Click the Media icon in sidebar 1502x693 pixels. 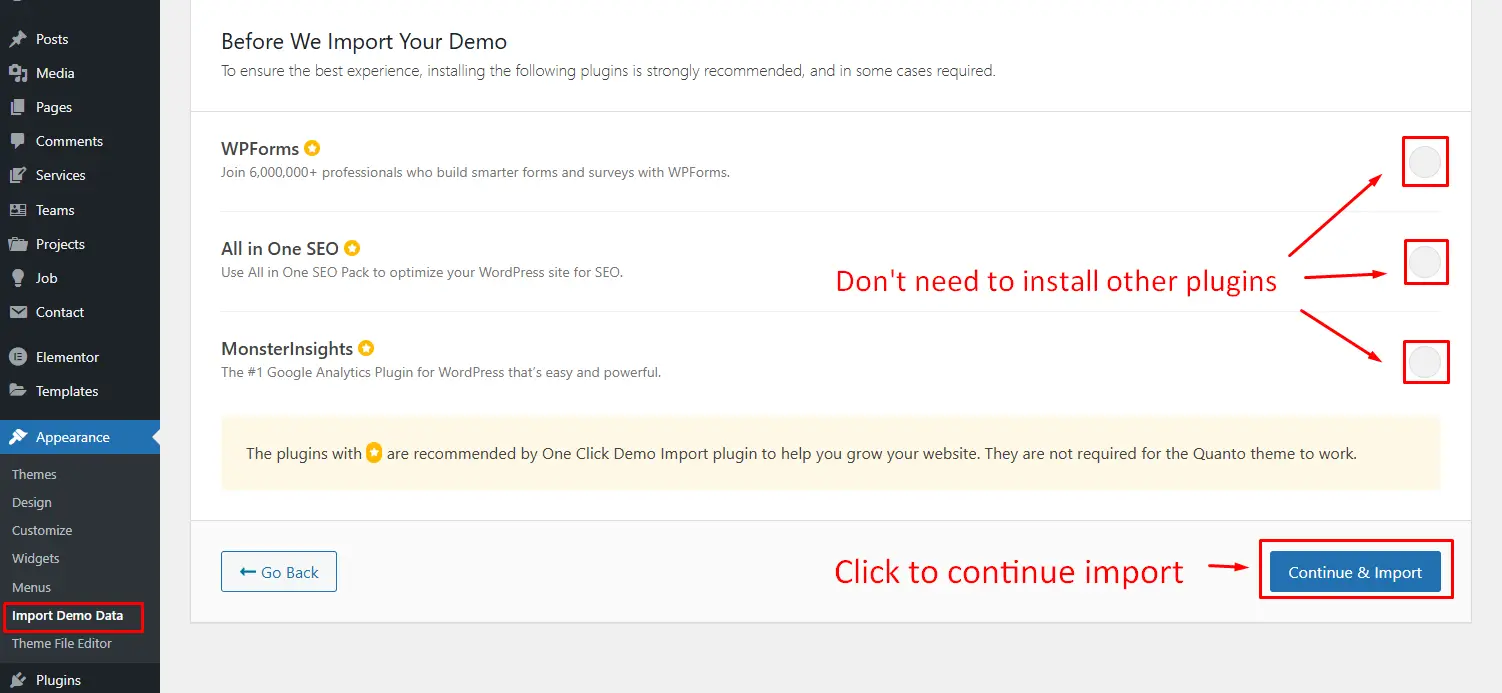[18, 73]
